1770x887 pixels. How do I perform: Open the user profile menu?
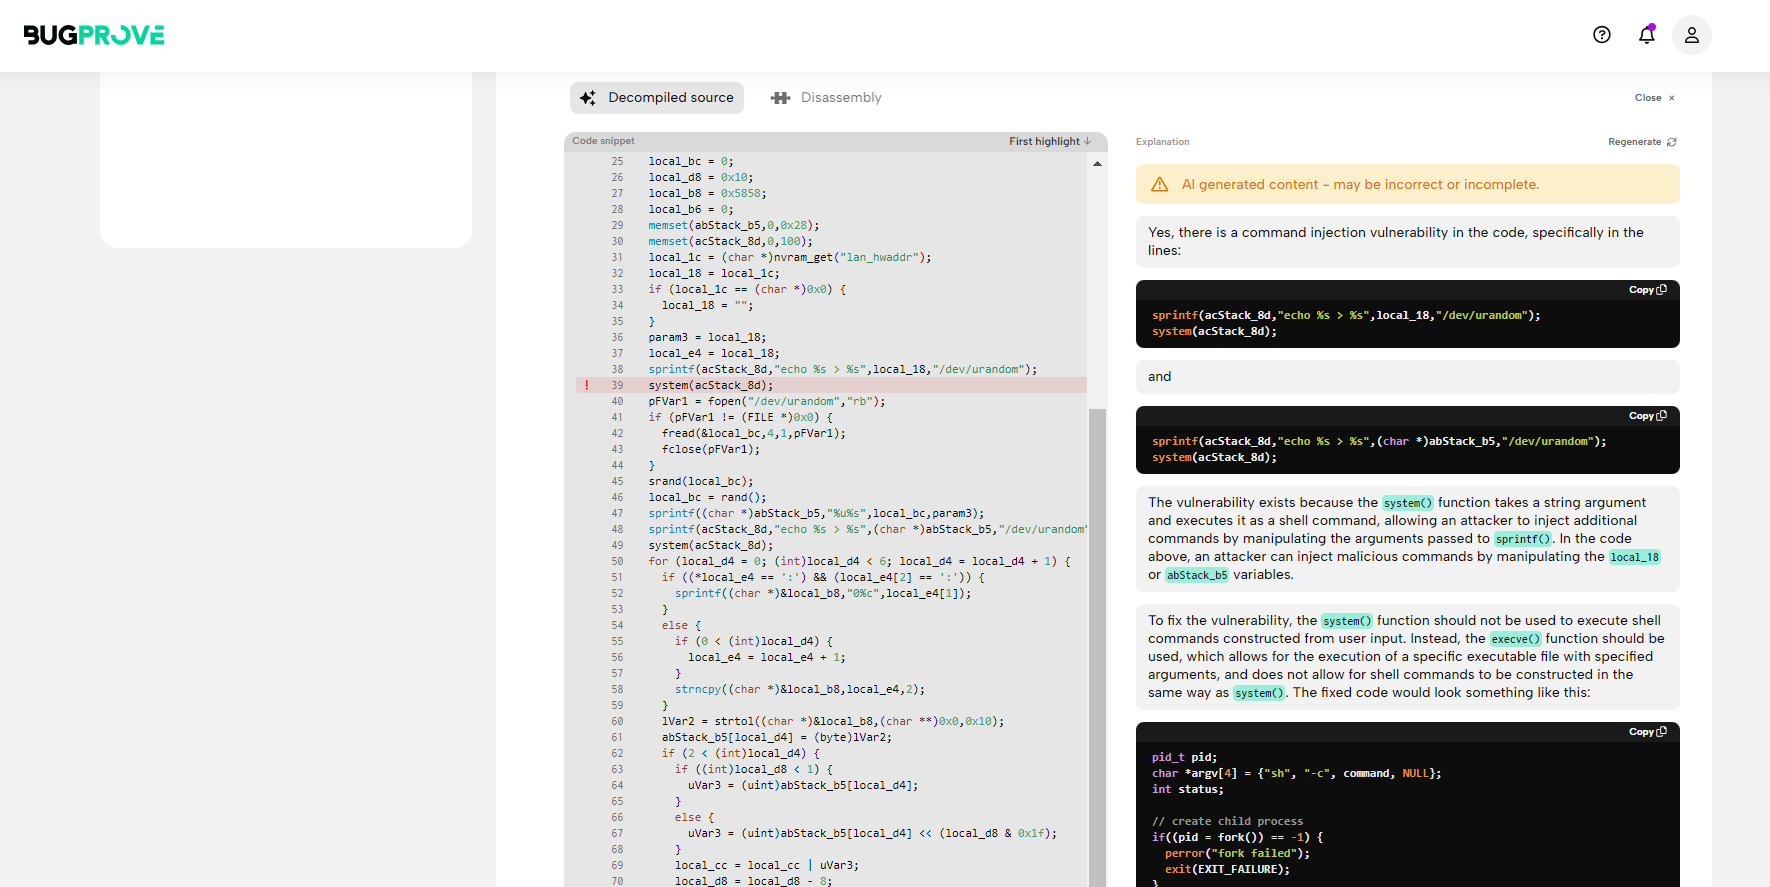click(1692, 35)
